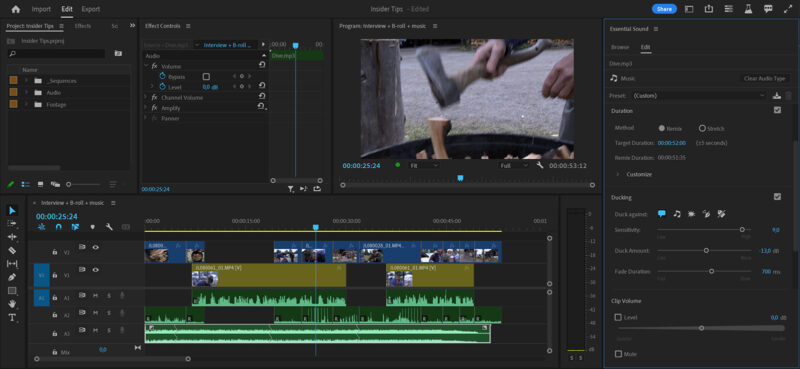Viewport: 800px width, 369px height.
Task: Expand the Channel Volume effect
Action: tap(146, 97)
